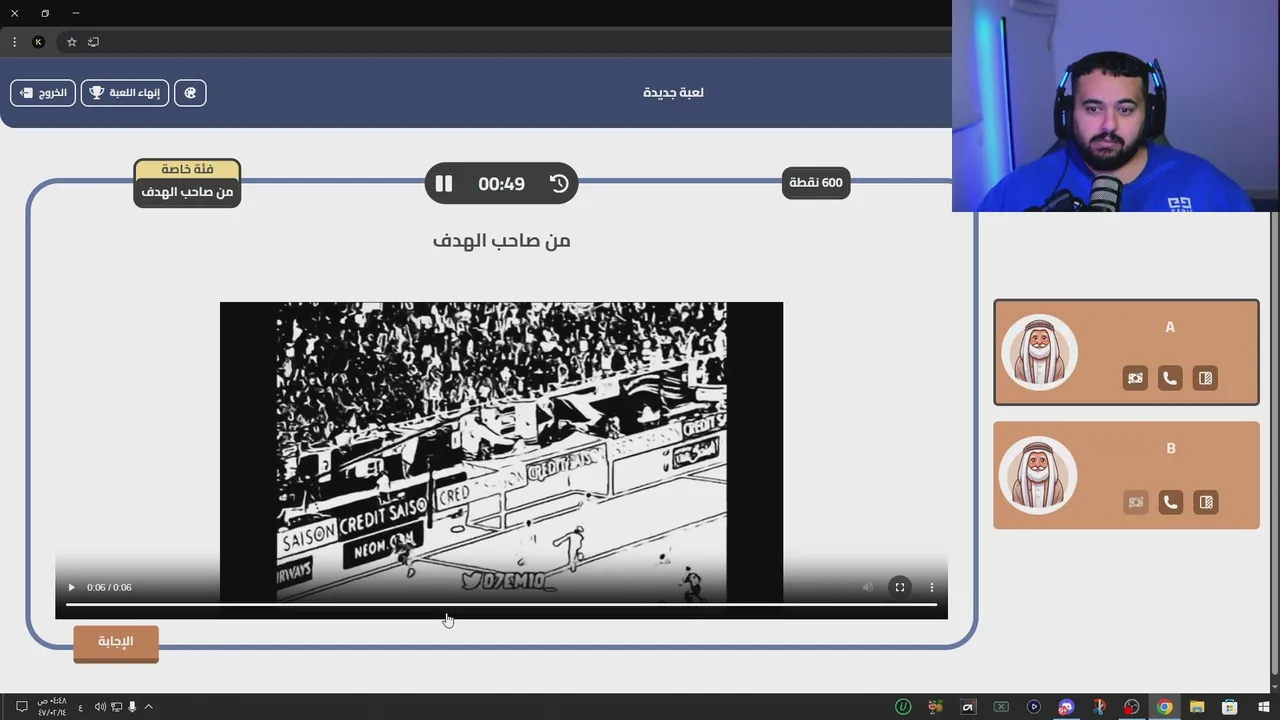
Task: Open the cocktail fruit taskbar icon
Action: point(935,707)
